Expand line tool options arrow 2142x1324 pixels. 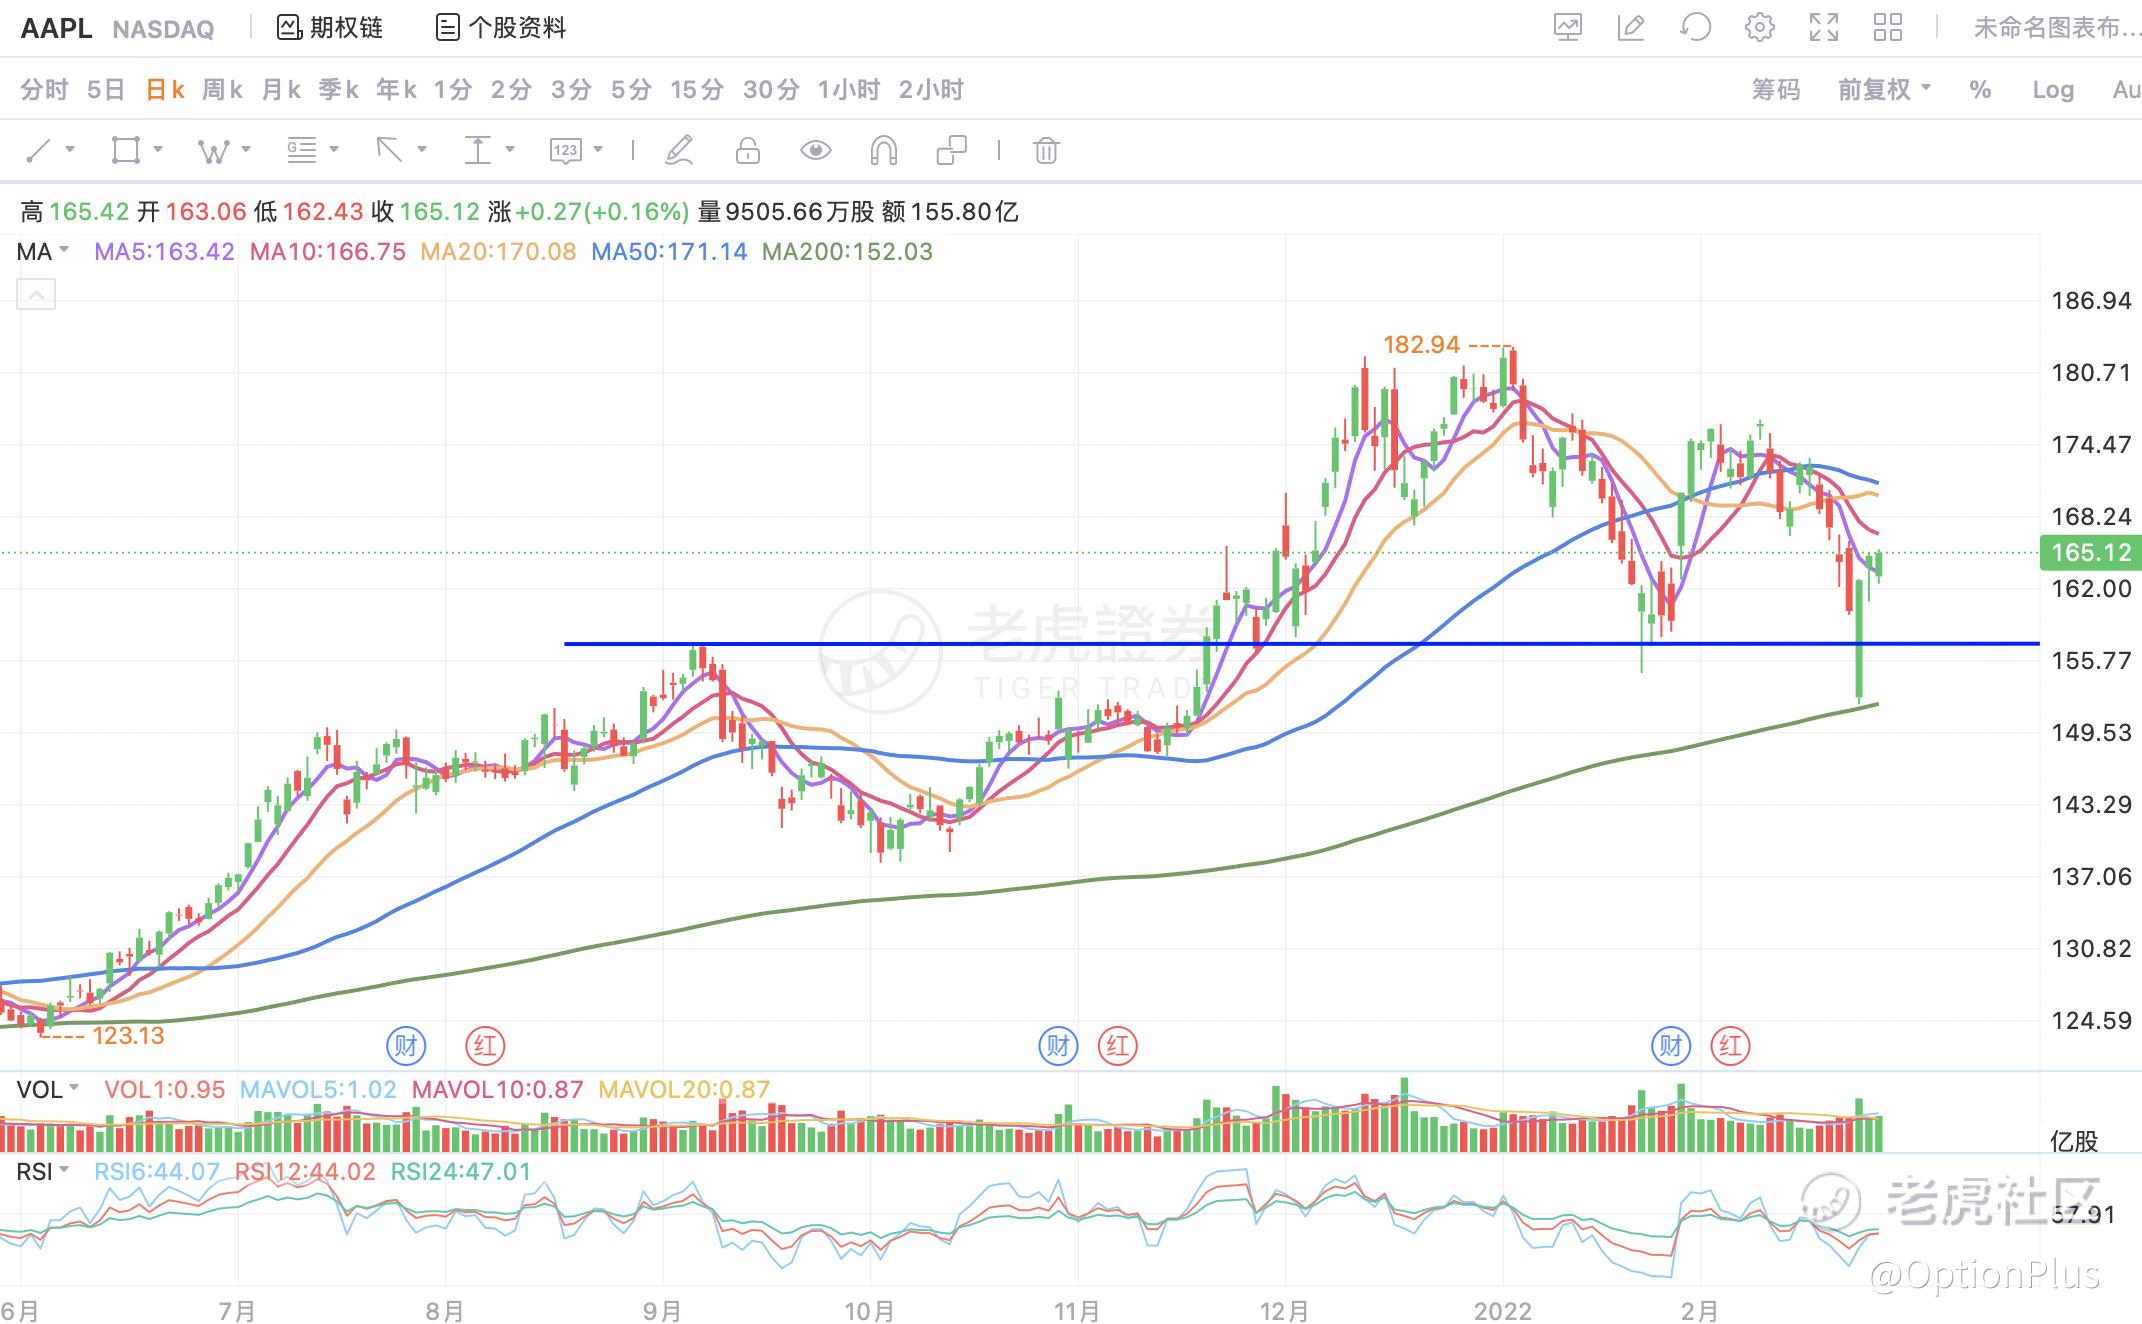(70, 150)
